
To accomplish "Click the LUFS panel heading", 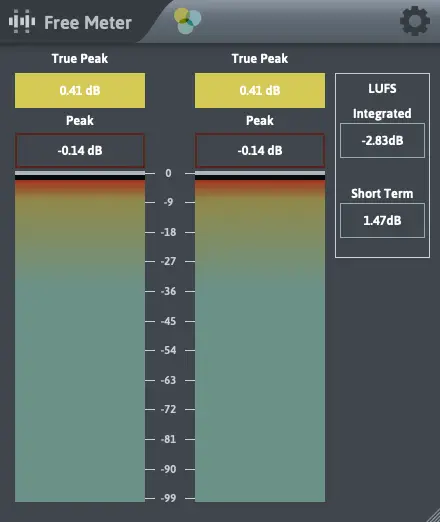I will coord(382,89).
